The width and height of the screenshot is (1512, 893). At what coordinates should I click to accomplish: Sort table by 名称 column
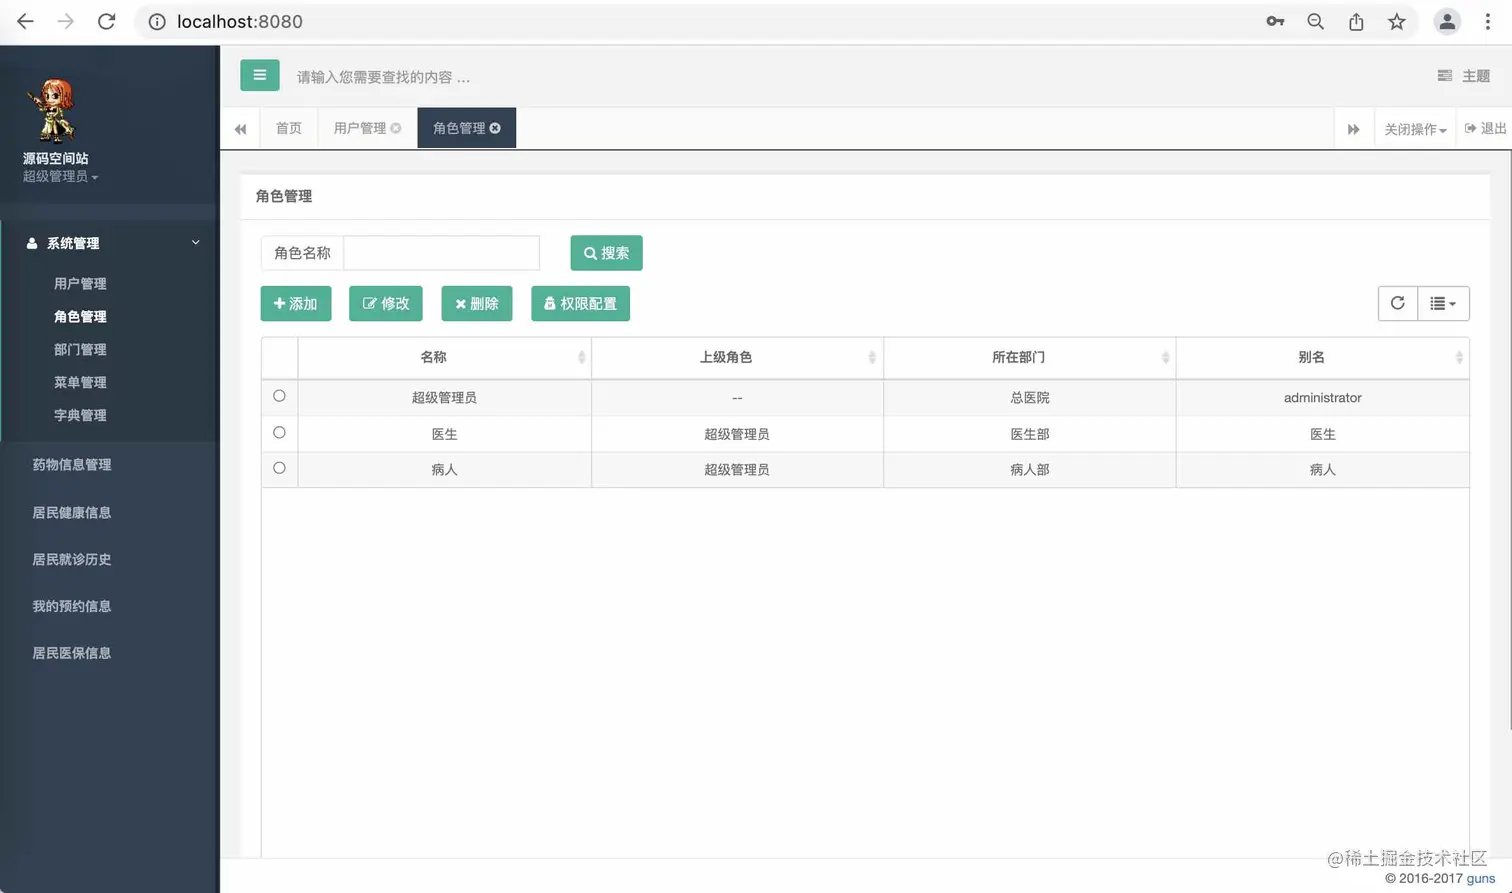444,357
